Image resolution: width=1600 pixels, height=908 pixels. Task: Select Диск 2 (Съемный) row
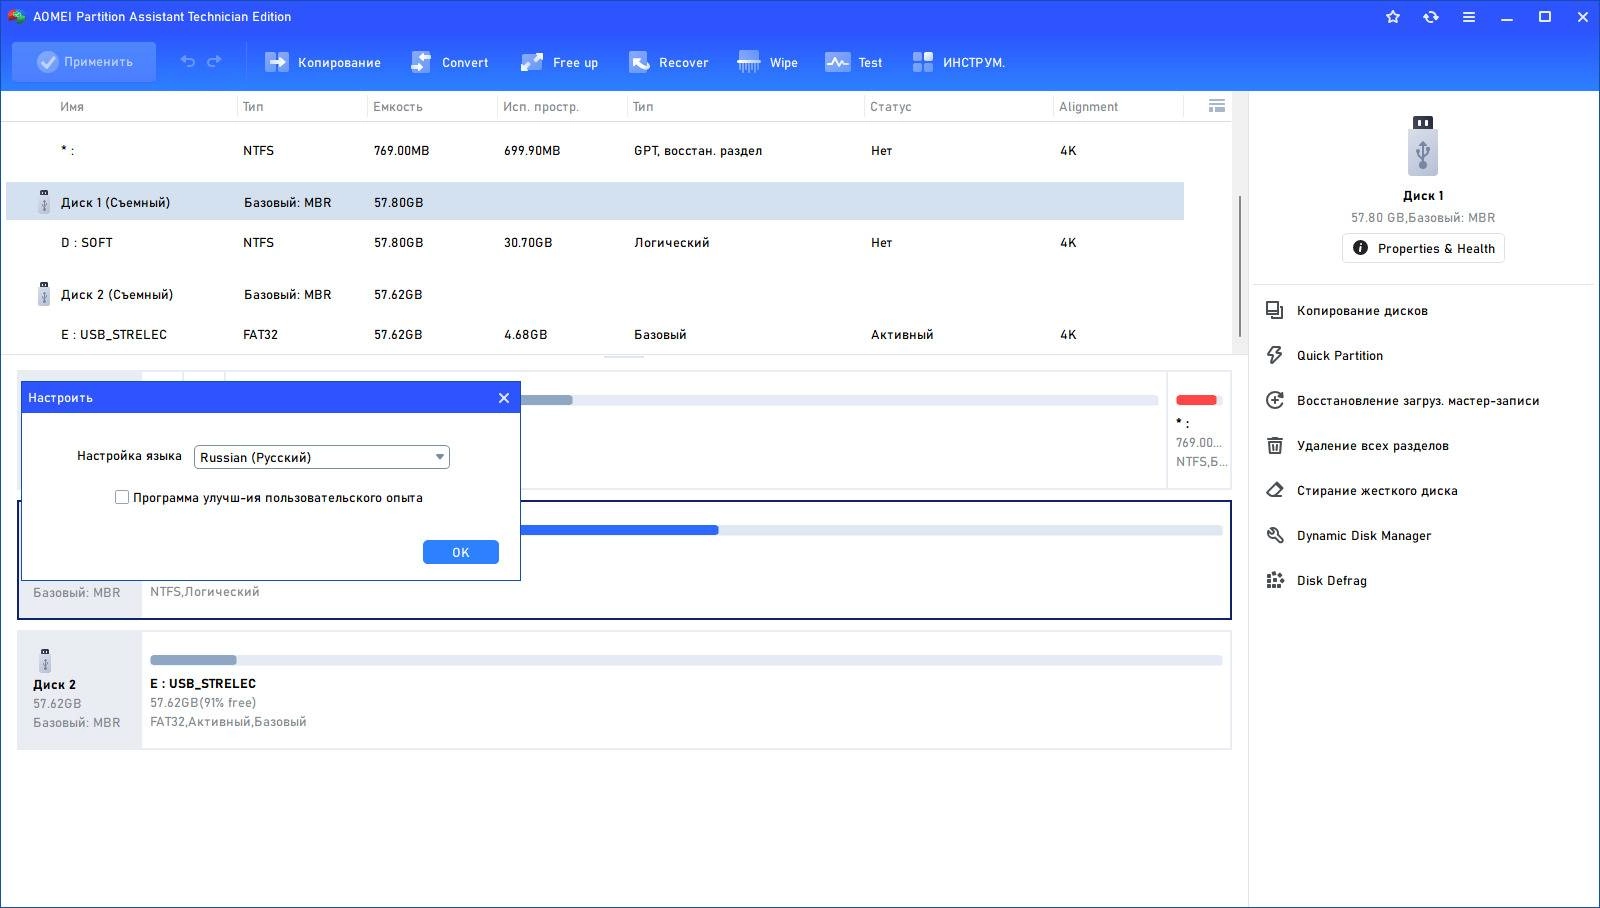595,295
